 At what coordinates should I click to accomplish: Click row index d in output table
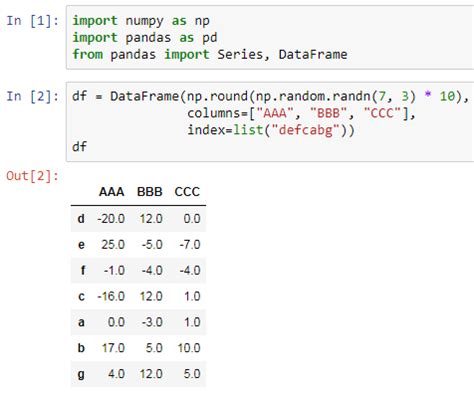(81, 219)
